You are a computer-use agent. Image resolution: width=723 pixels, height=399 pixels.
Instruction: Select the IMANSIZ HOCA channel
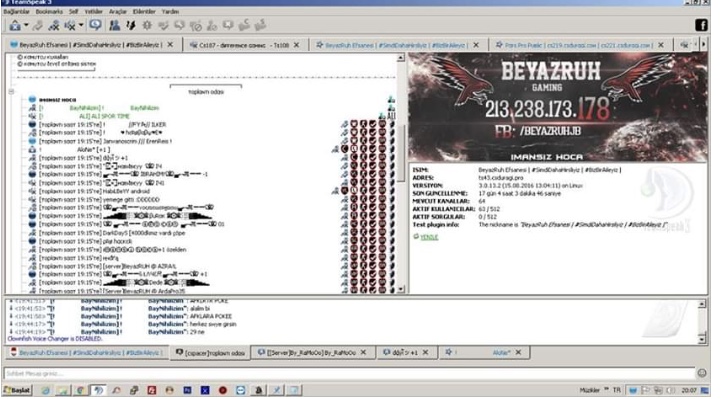(57, 100)
